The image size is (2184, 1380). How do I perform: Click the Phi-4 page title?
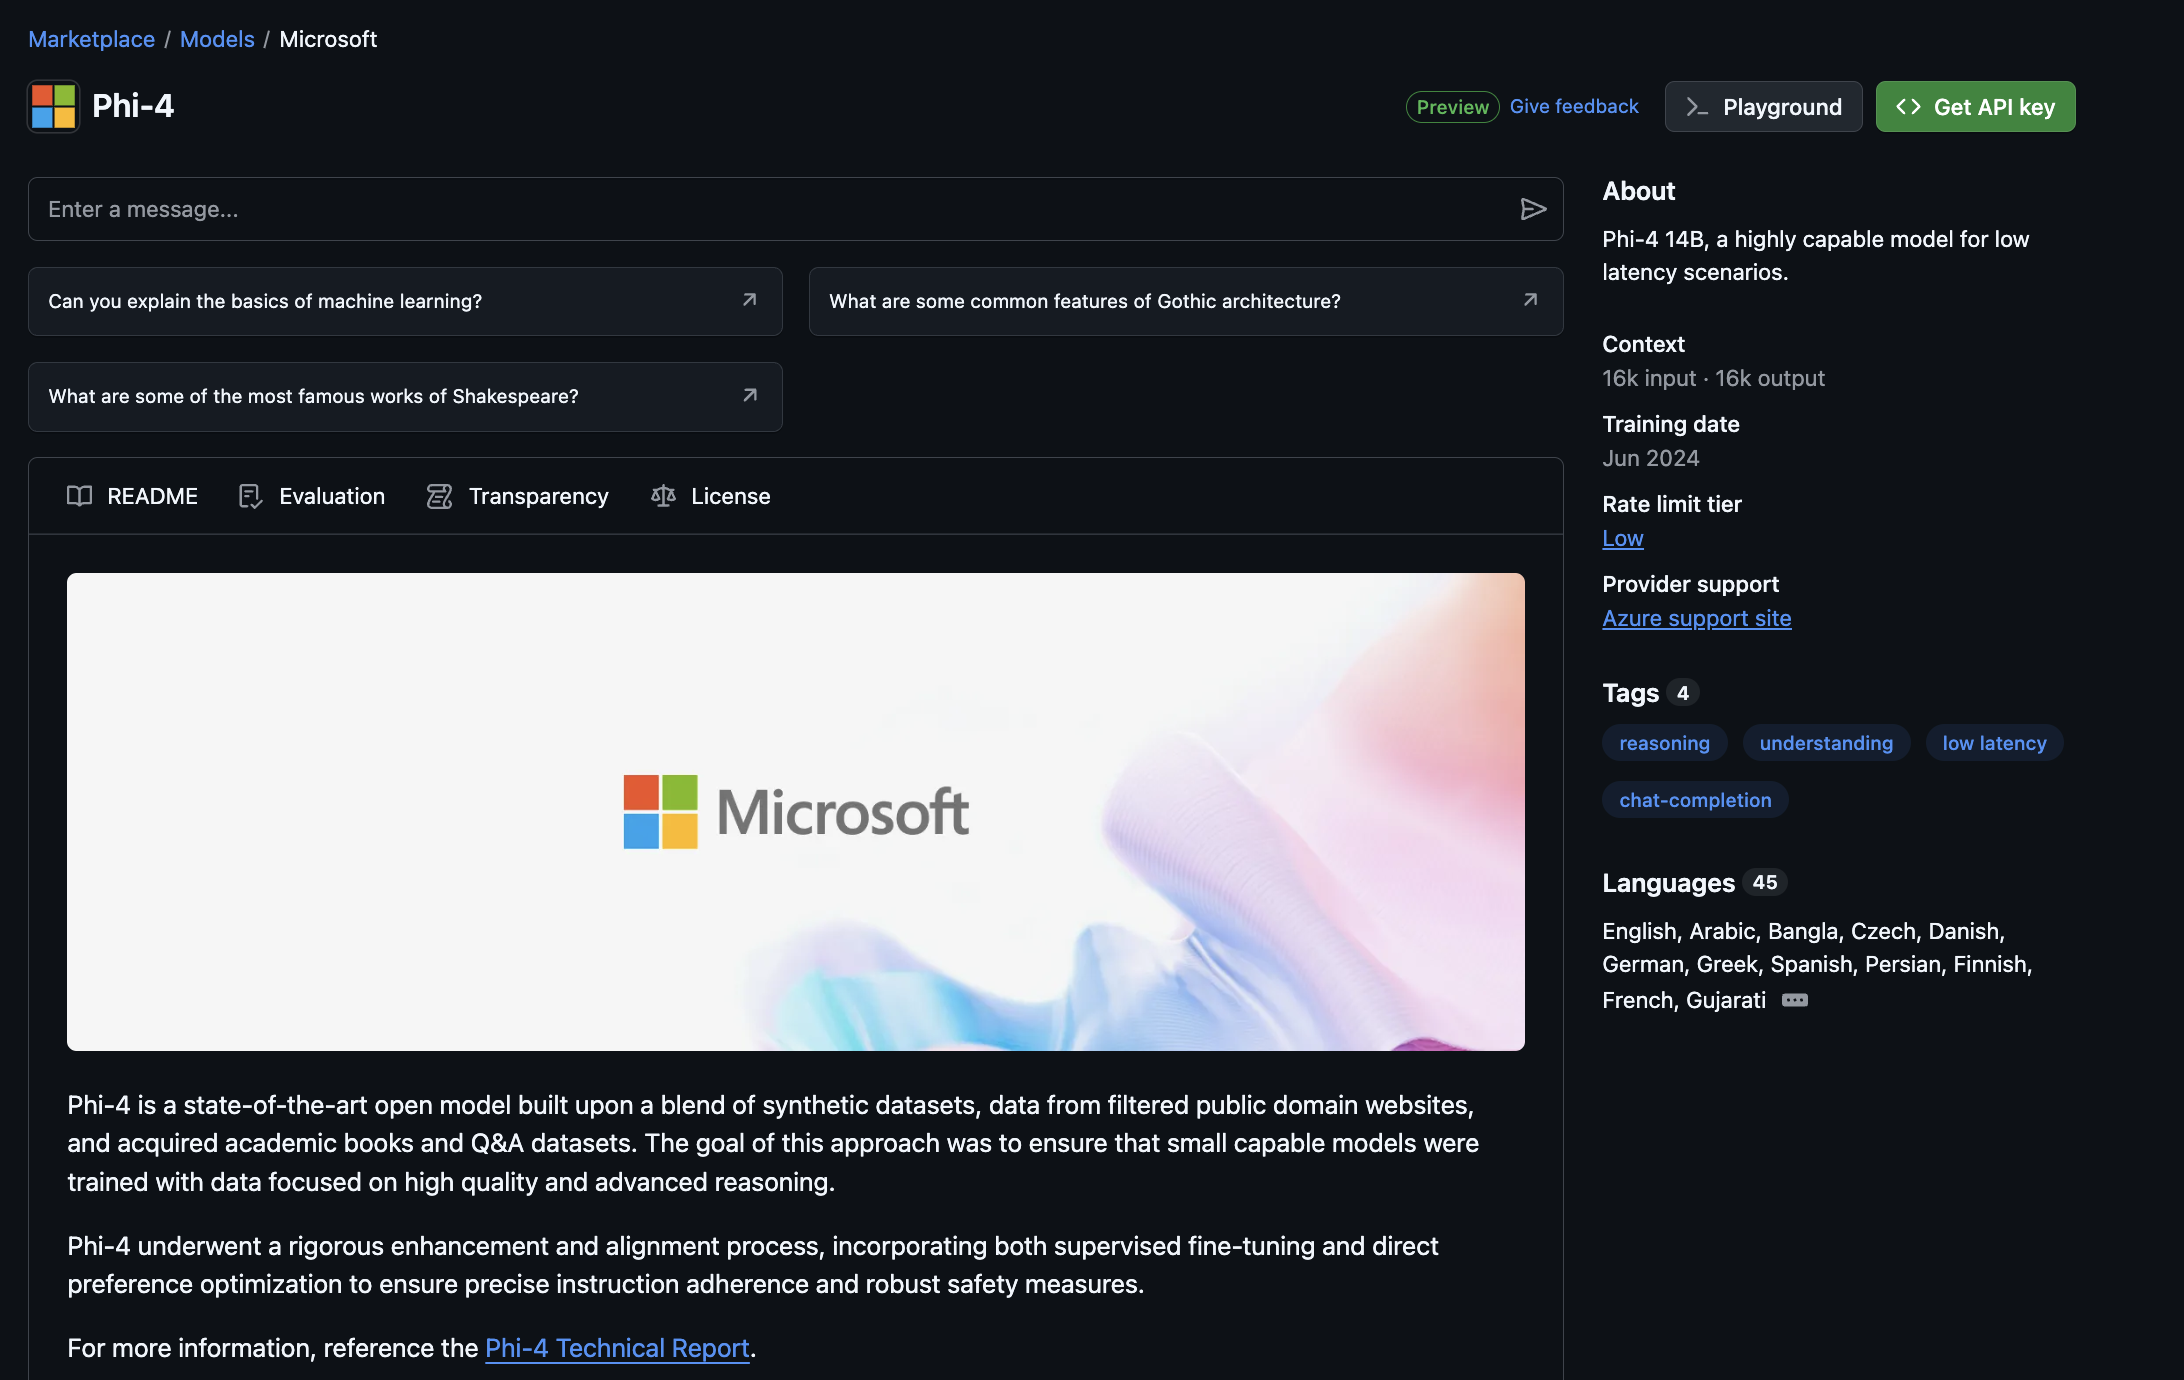133,106
